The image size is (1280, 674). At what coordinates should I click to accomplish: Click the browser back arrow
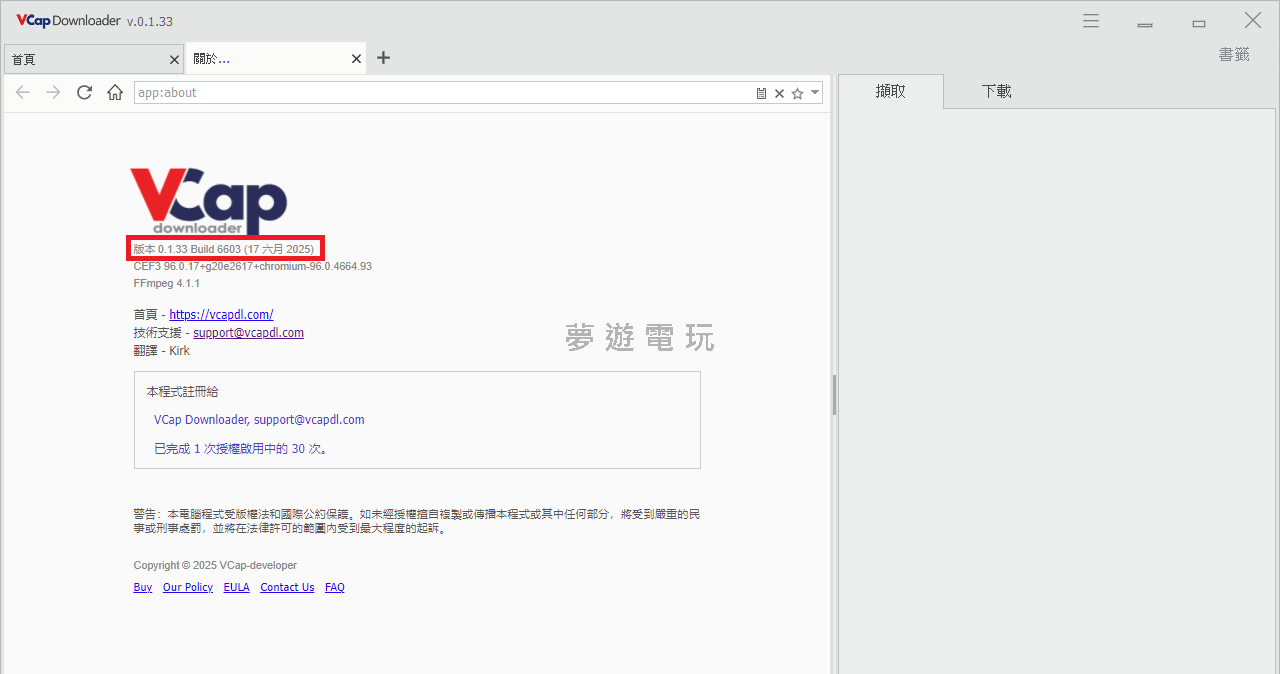(23, 93)
